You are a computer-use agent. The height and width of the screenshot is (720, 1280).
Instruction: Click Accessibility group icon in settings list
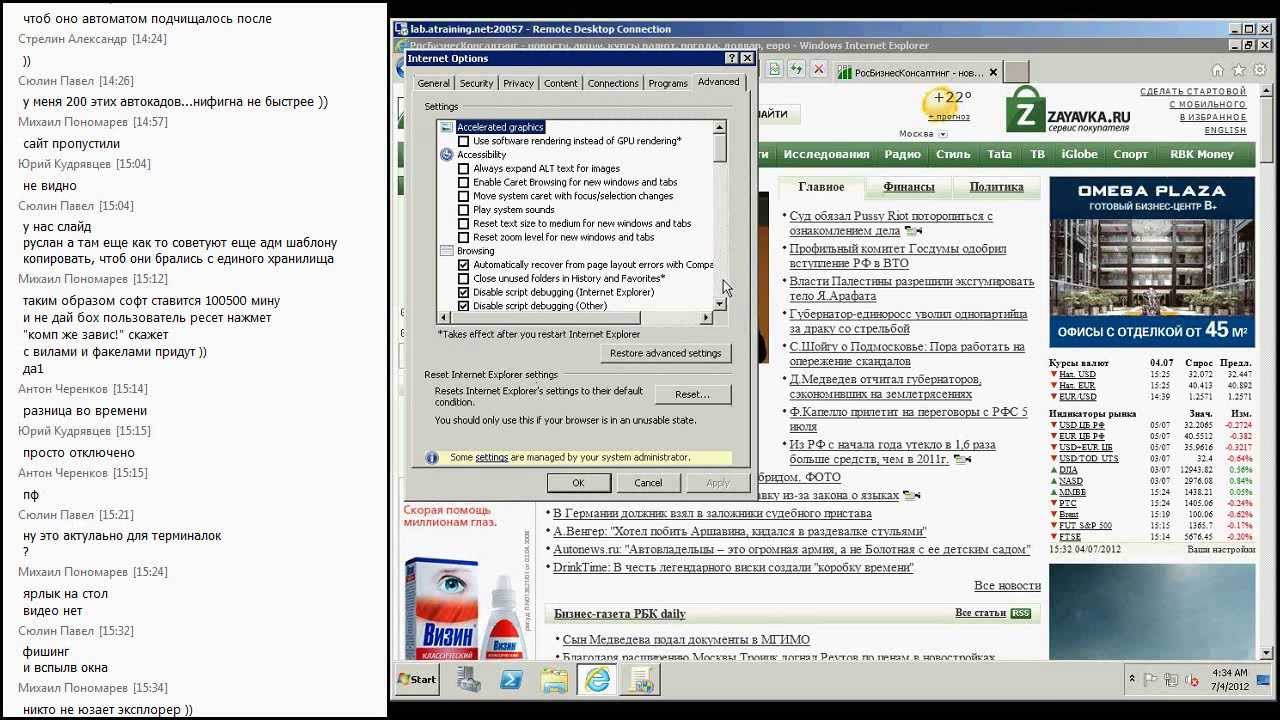(x=447, y=155)
